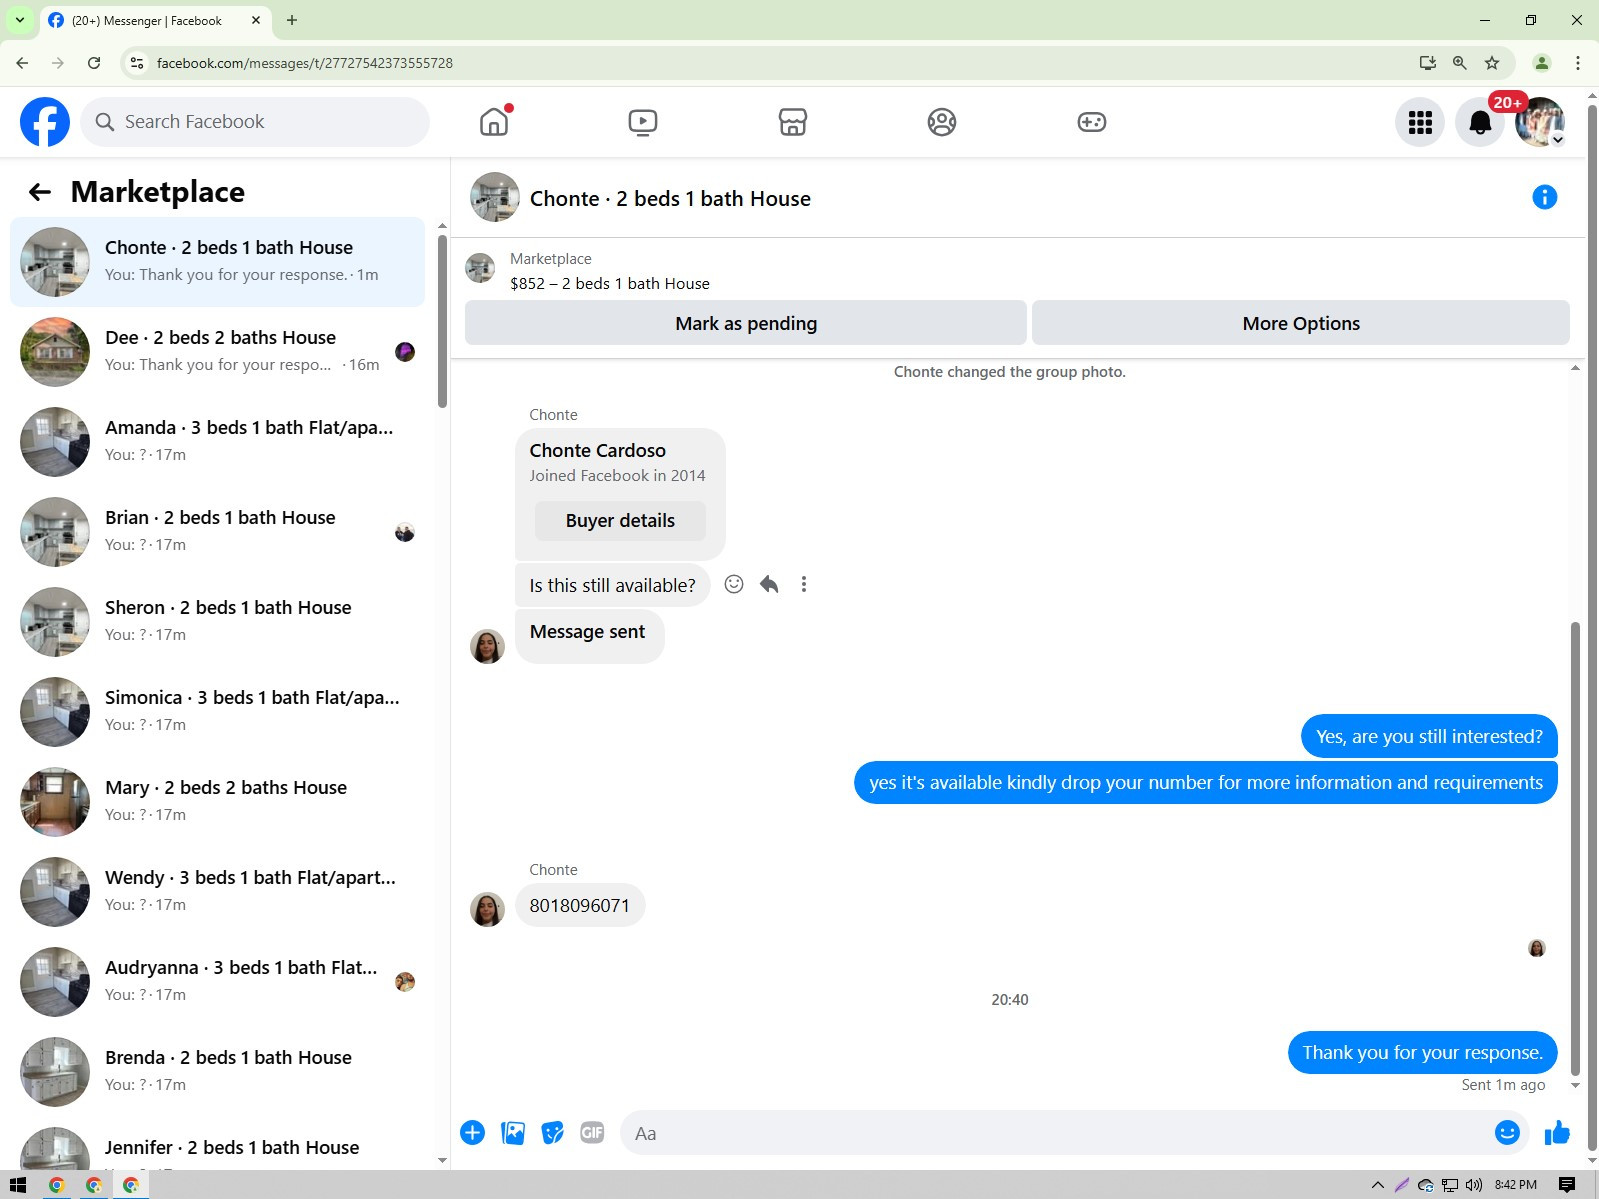Choose a sticker in composer

coord(553,1133)
